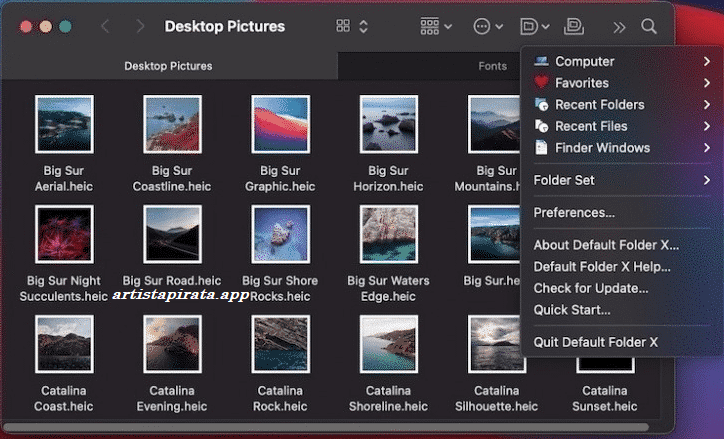Switch to icon grid view
Screen dimensions: 724x439
pos(343,26)
